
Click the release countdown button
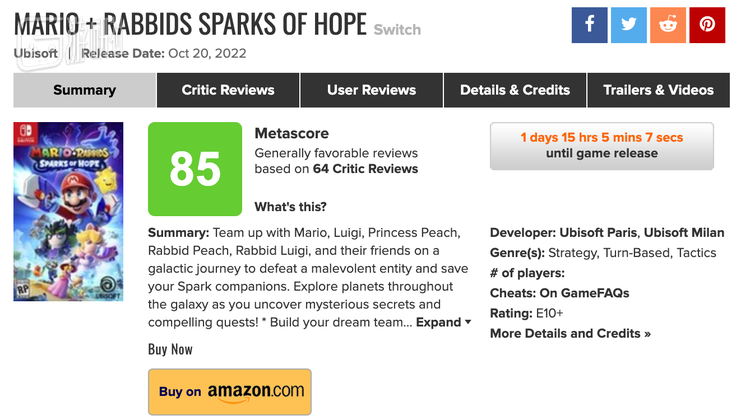(x=602, y=145)
